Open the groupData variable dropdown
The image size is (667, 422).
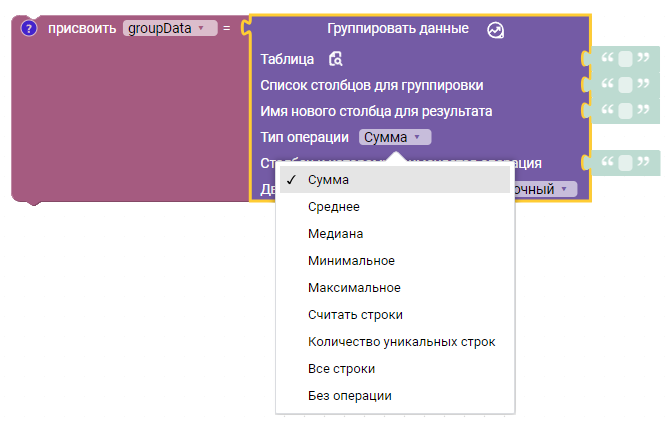(170, 28)
